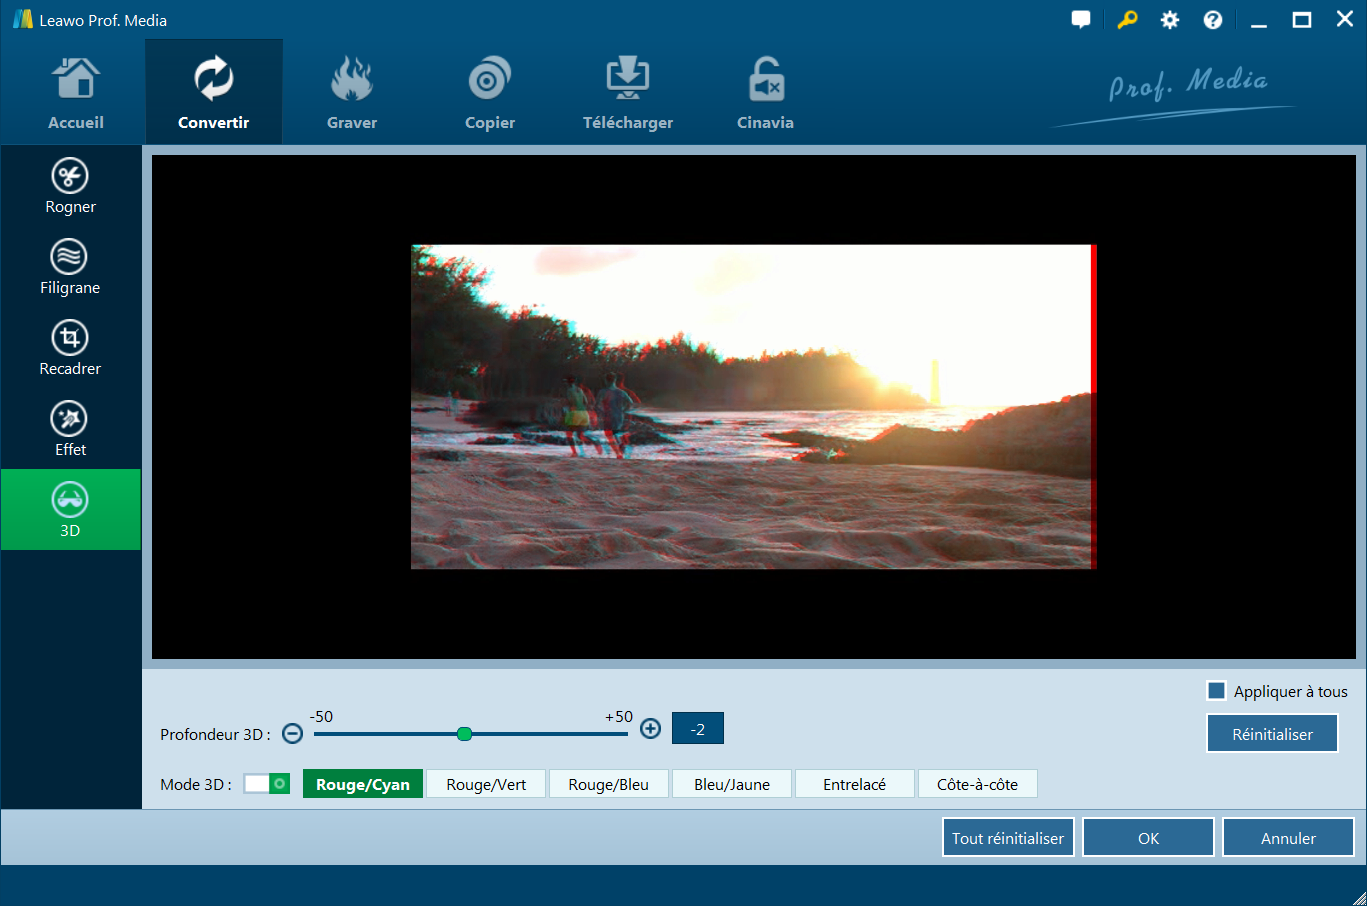This screenshot has width=1367, height=906.
Task: Open the Graver burn module
Action: (x=352, y=93)
